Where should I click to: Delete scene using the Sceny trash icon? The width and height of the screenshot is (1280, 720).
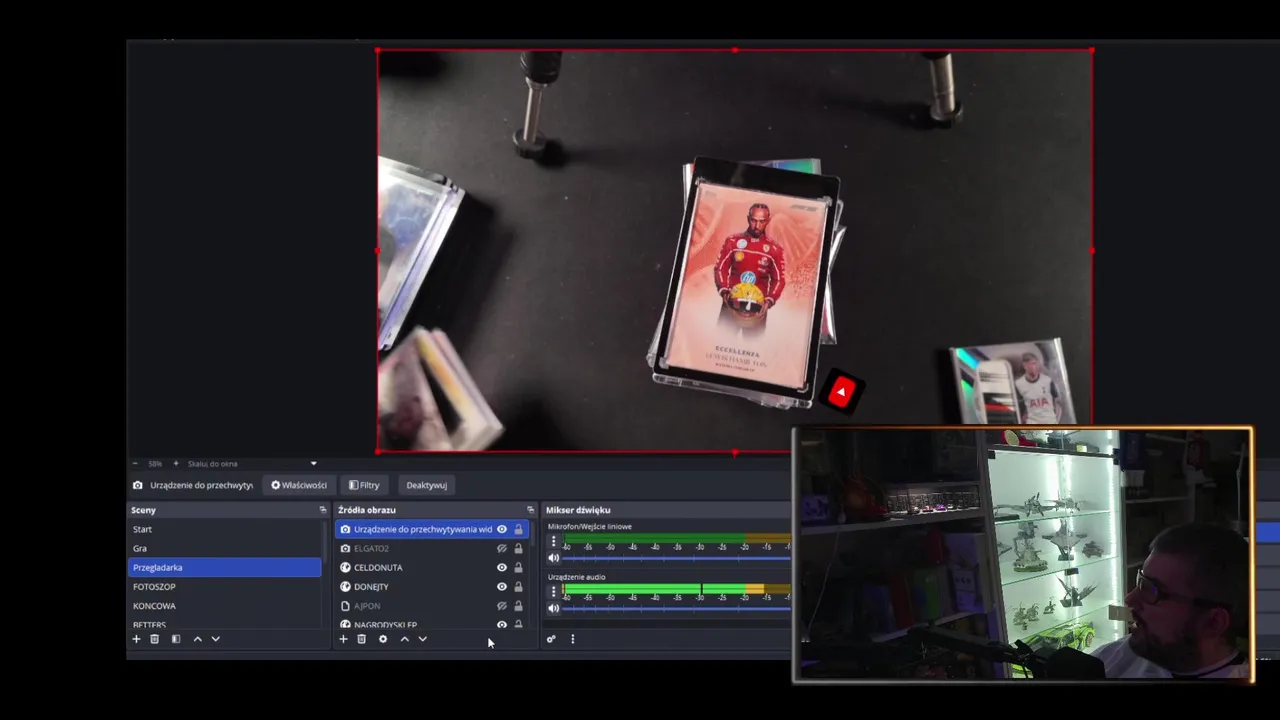(154, 639)
